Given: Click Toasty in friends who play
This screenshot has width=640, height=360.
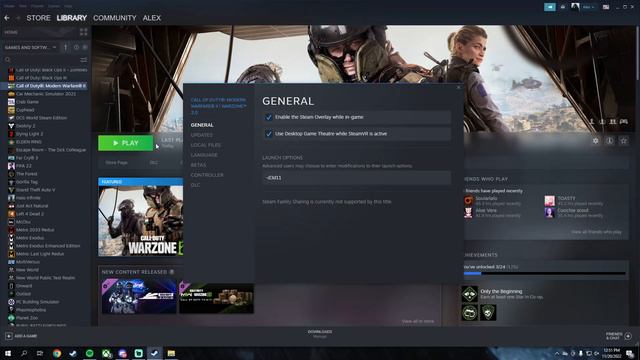Looking at the screenshot, I should 567,198.
